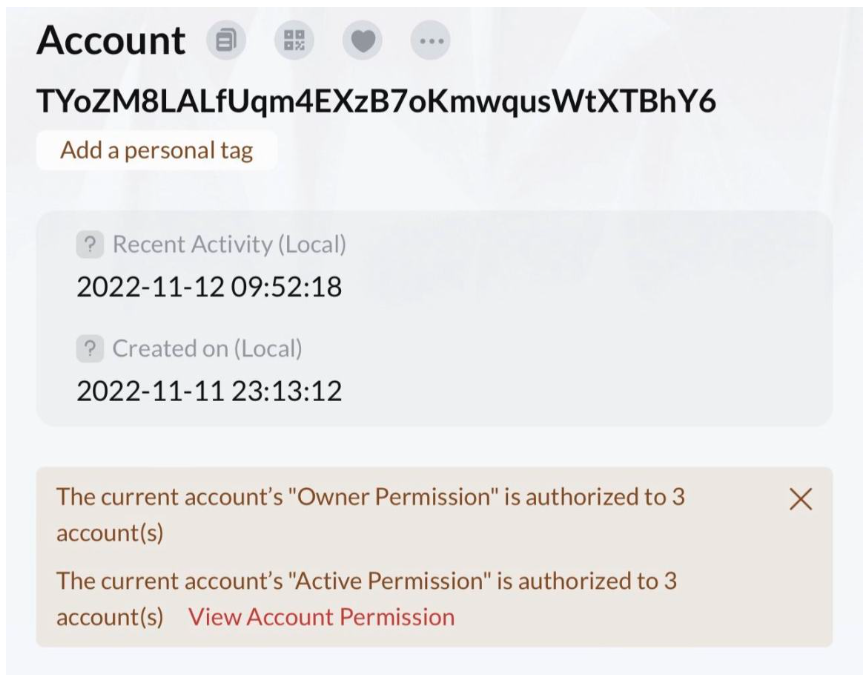Show the account QR code
Image resolution: width=867 pixels, height=677 pixels.
pos(294,40)
